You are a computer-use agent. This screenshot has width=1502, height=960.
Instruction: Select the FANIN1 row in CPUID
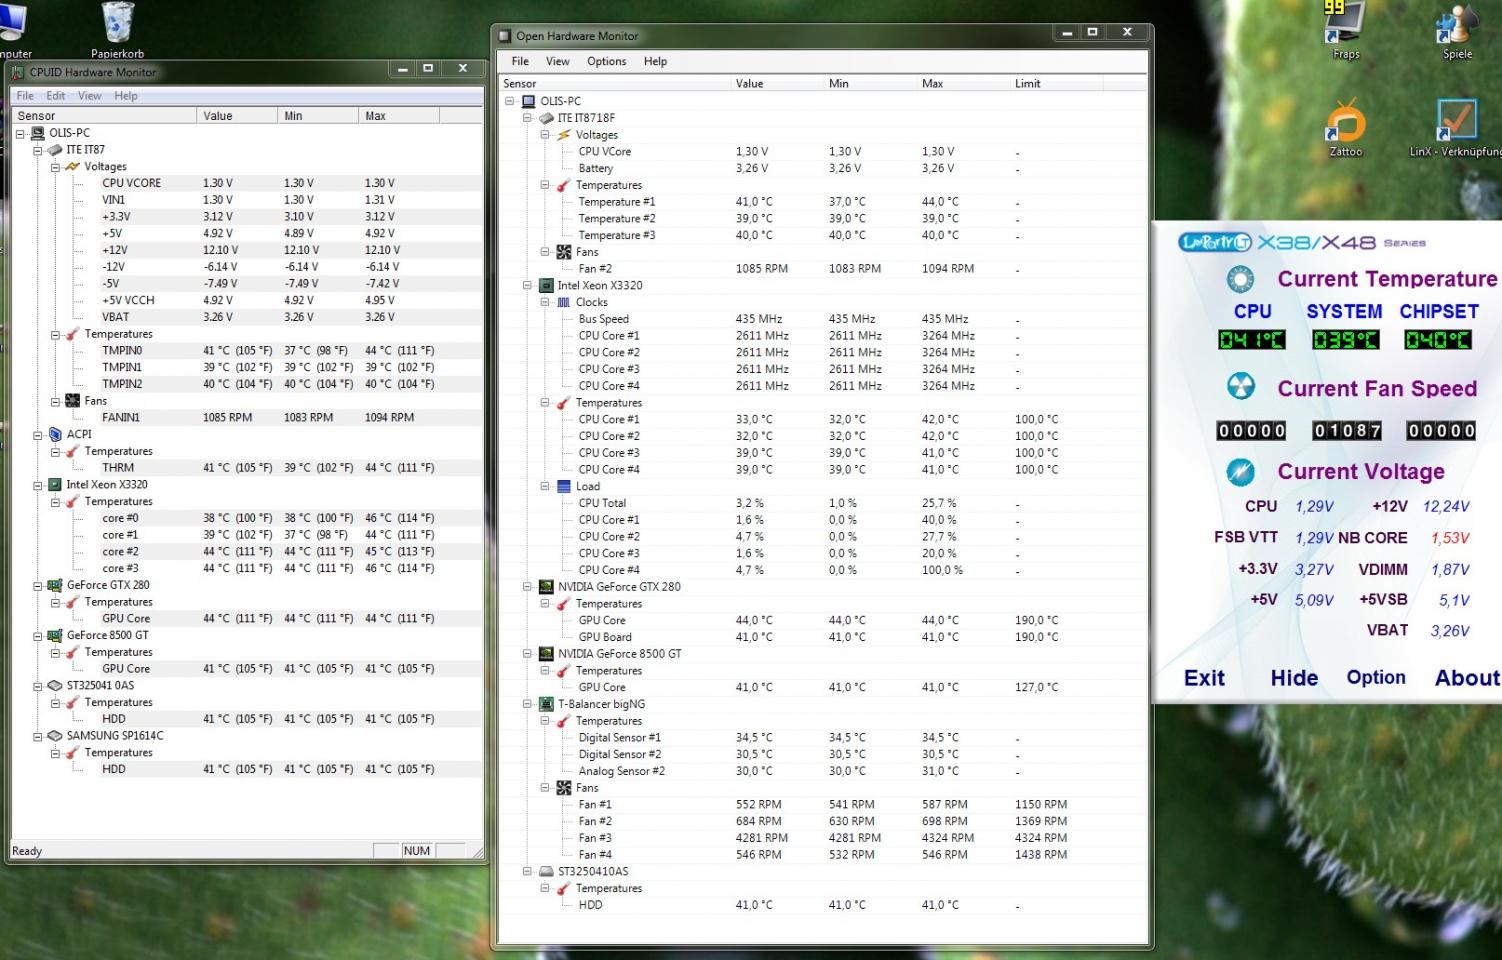click(247, 418)
